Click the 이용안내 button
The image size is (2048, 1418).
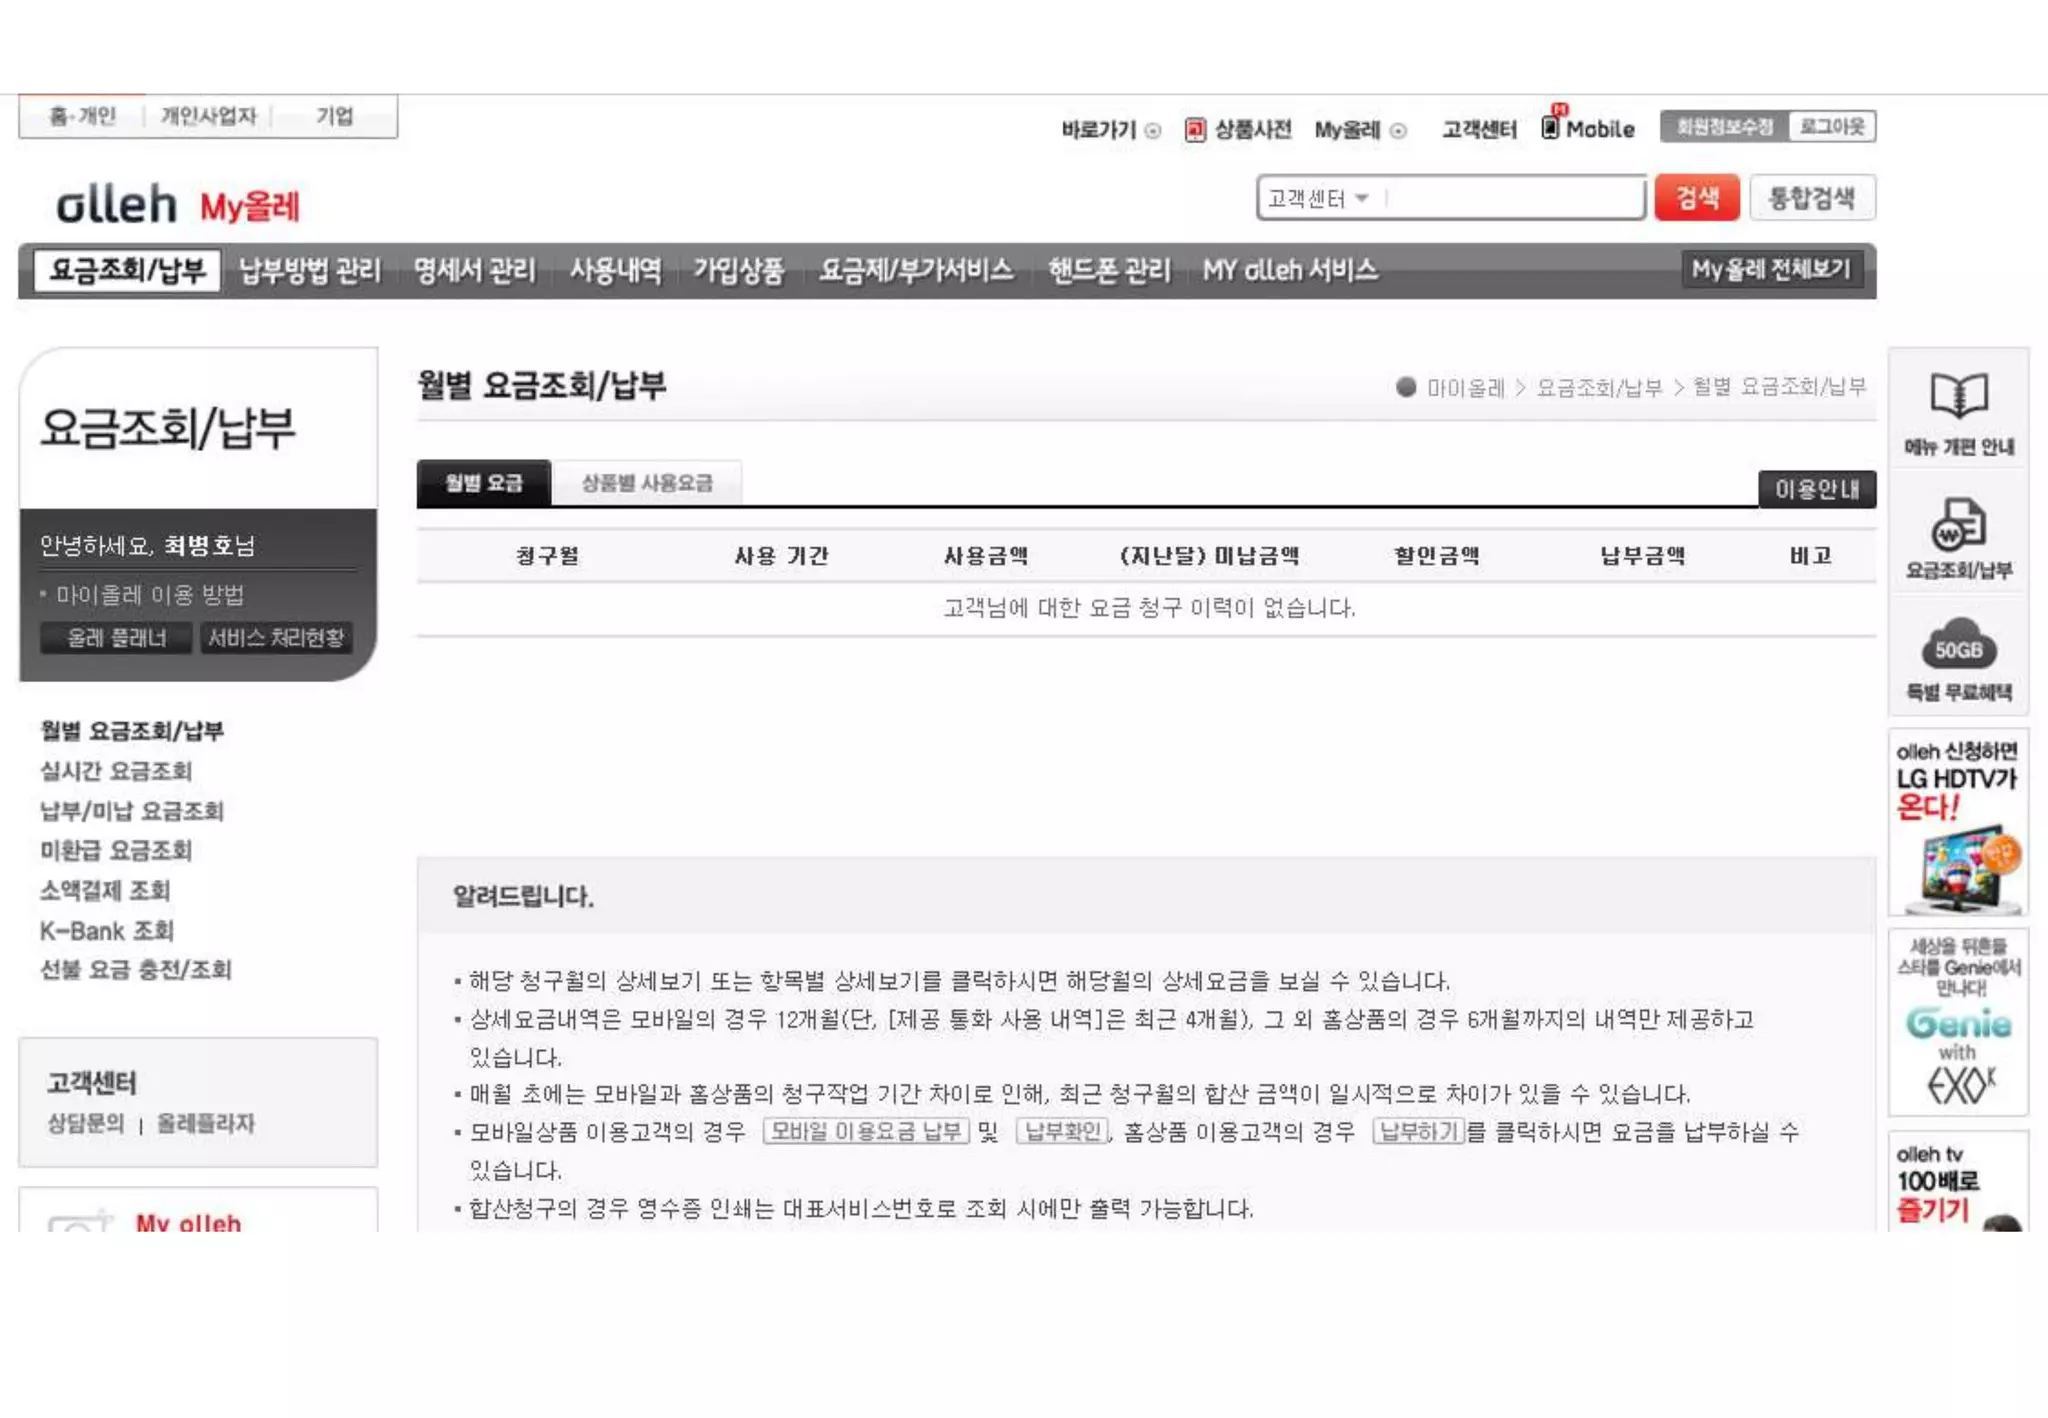click(1817, 489)
